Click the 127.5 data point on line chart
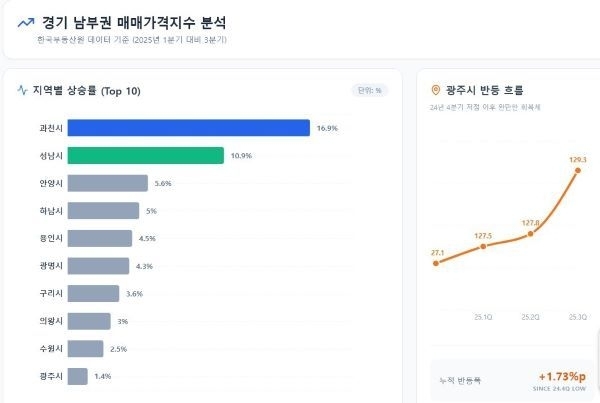 pyautogui.click(x=483, y=246)
